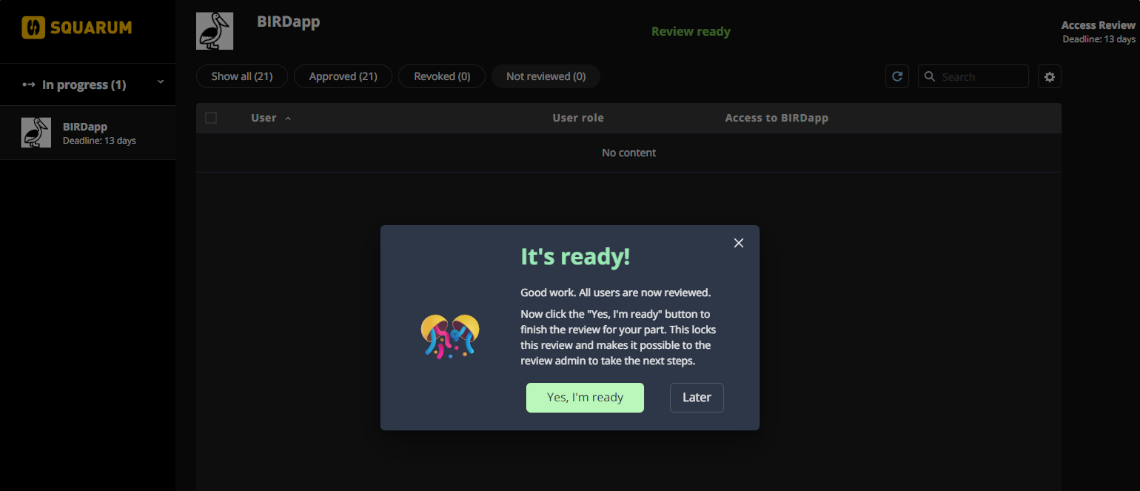Show all (21) users filter
This screenshot has height=491, width=1140.
coord(242,76)
